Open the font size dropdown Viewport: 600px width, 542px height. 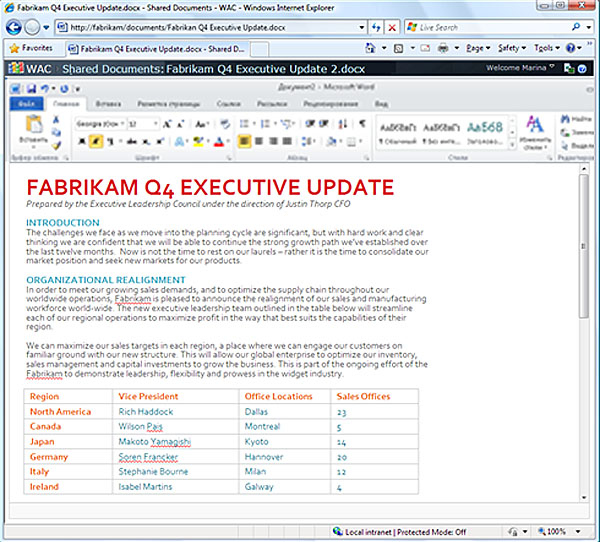tap(156, 124)
